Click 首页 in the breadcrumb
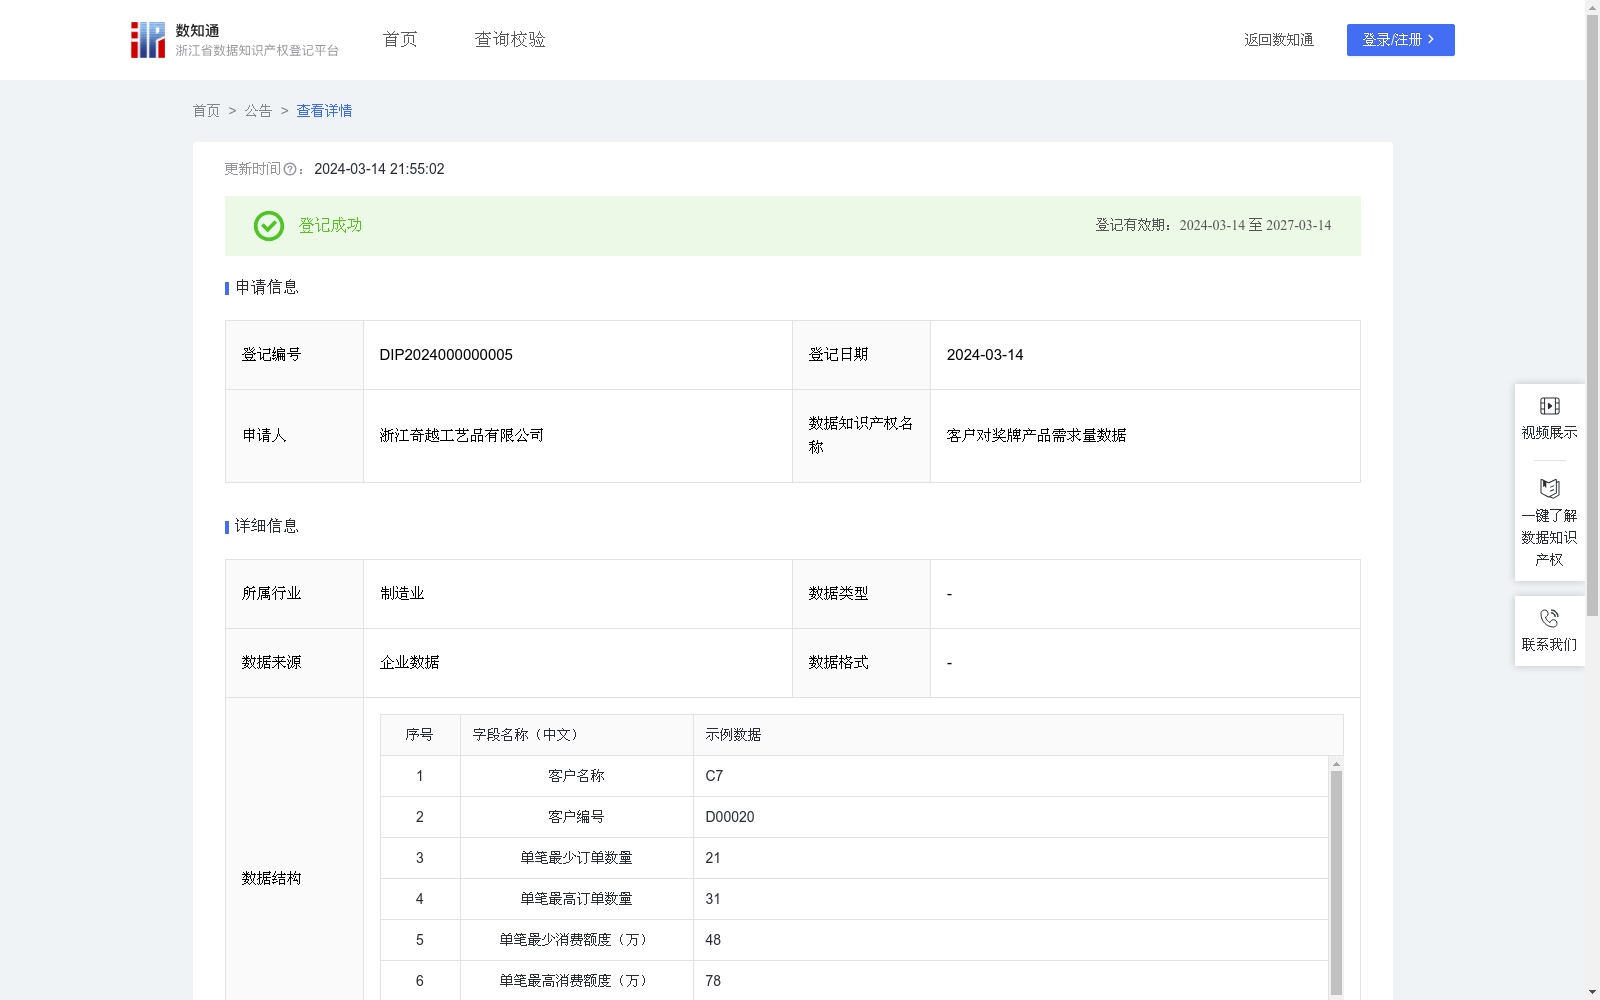Screen dimensions: 1600x1000 point(206,111)
